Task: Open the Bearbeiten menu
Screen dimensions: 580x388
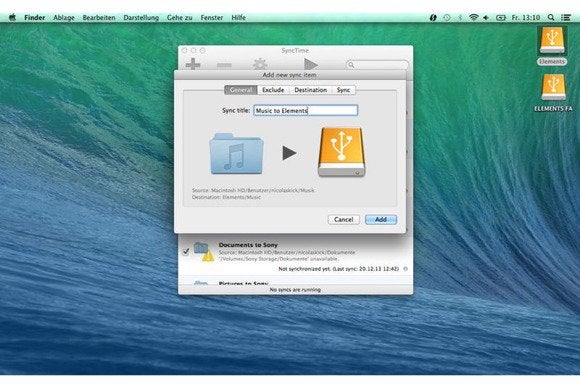Action: (99, 17)
